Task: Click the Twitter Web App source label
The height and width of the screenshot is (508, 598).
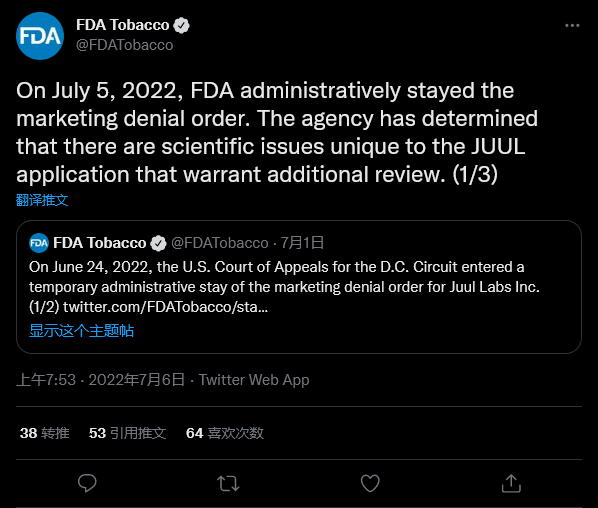Action: click(x=254, y=380)
